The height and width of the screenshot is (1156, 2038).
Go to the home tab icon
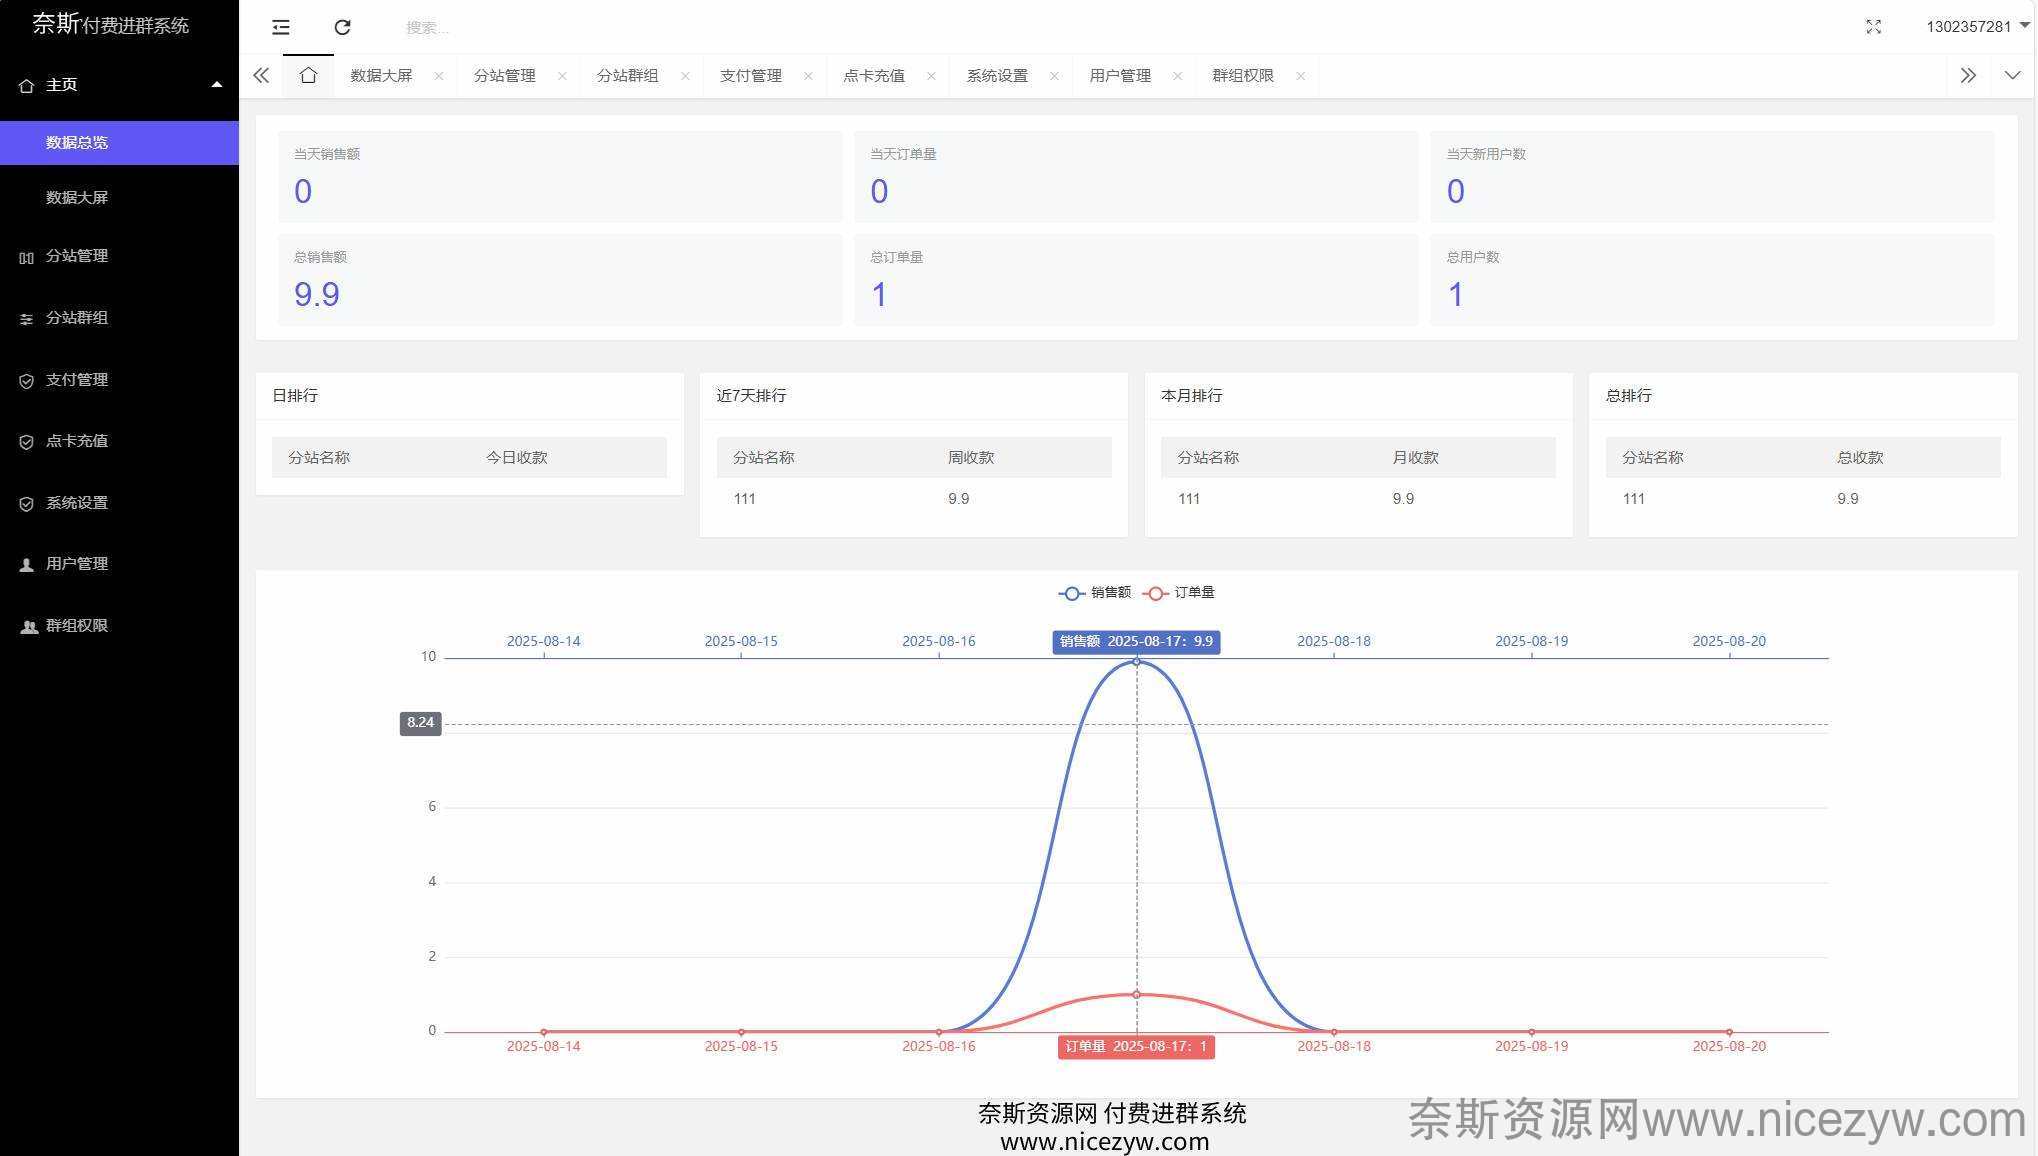(x=308, y=76)
